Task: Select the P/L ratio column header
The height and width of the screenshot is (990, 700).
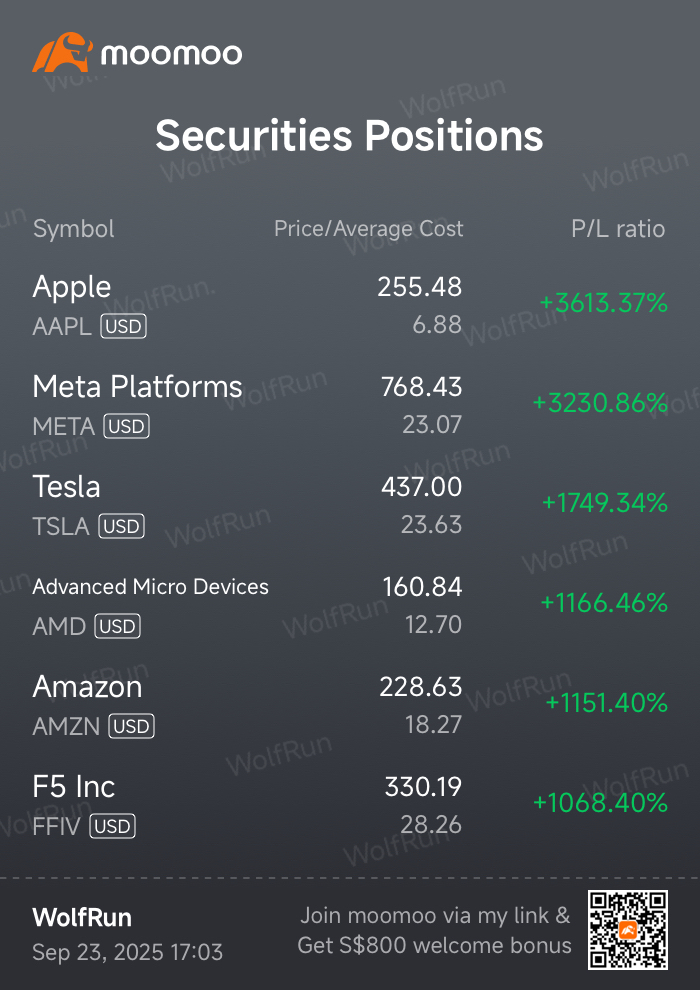Action: [618, 229]
